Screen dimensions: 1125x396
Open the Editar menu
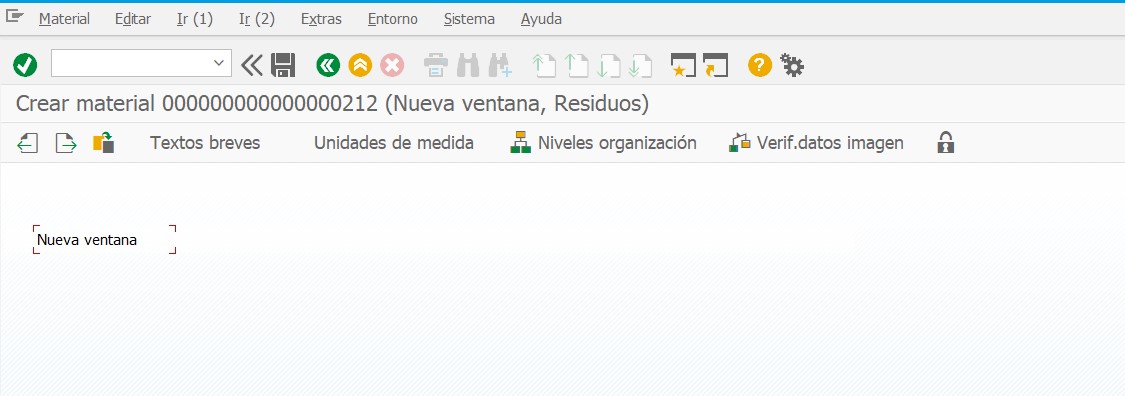[133, 19]
